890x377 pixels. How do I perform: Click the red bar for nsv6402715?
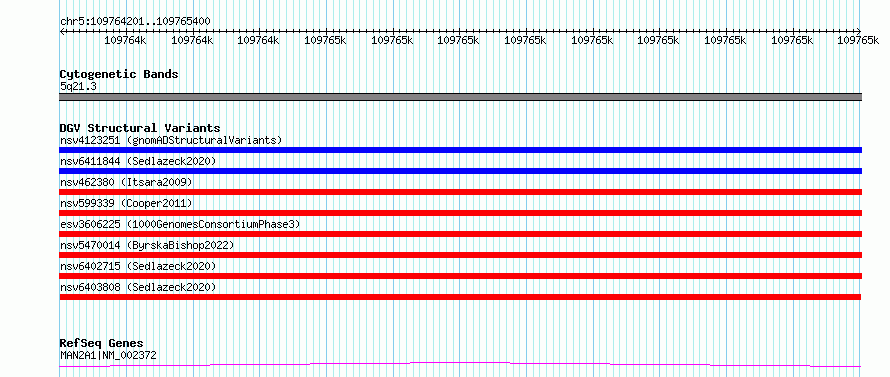(460, 276)
